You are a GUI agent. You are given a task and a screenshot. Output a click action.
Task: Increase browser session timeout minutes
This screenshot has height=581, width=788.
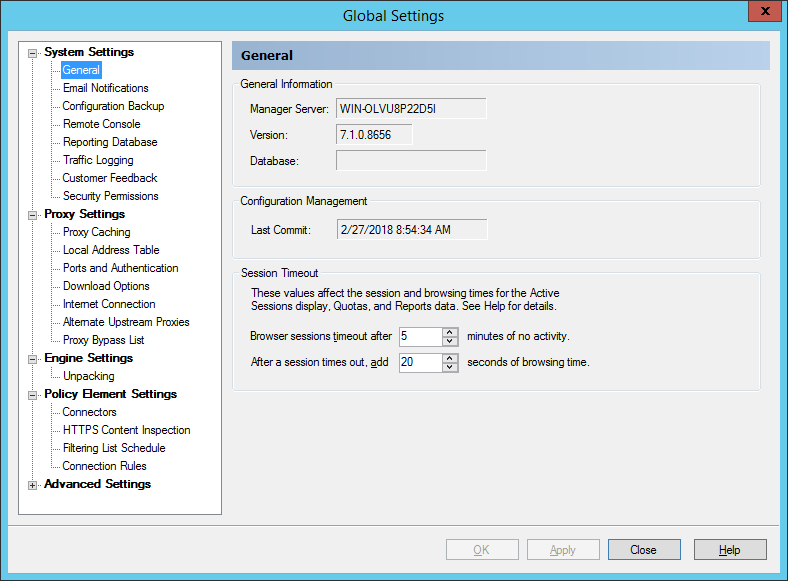450,332
